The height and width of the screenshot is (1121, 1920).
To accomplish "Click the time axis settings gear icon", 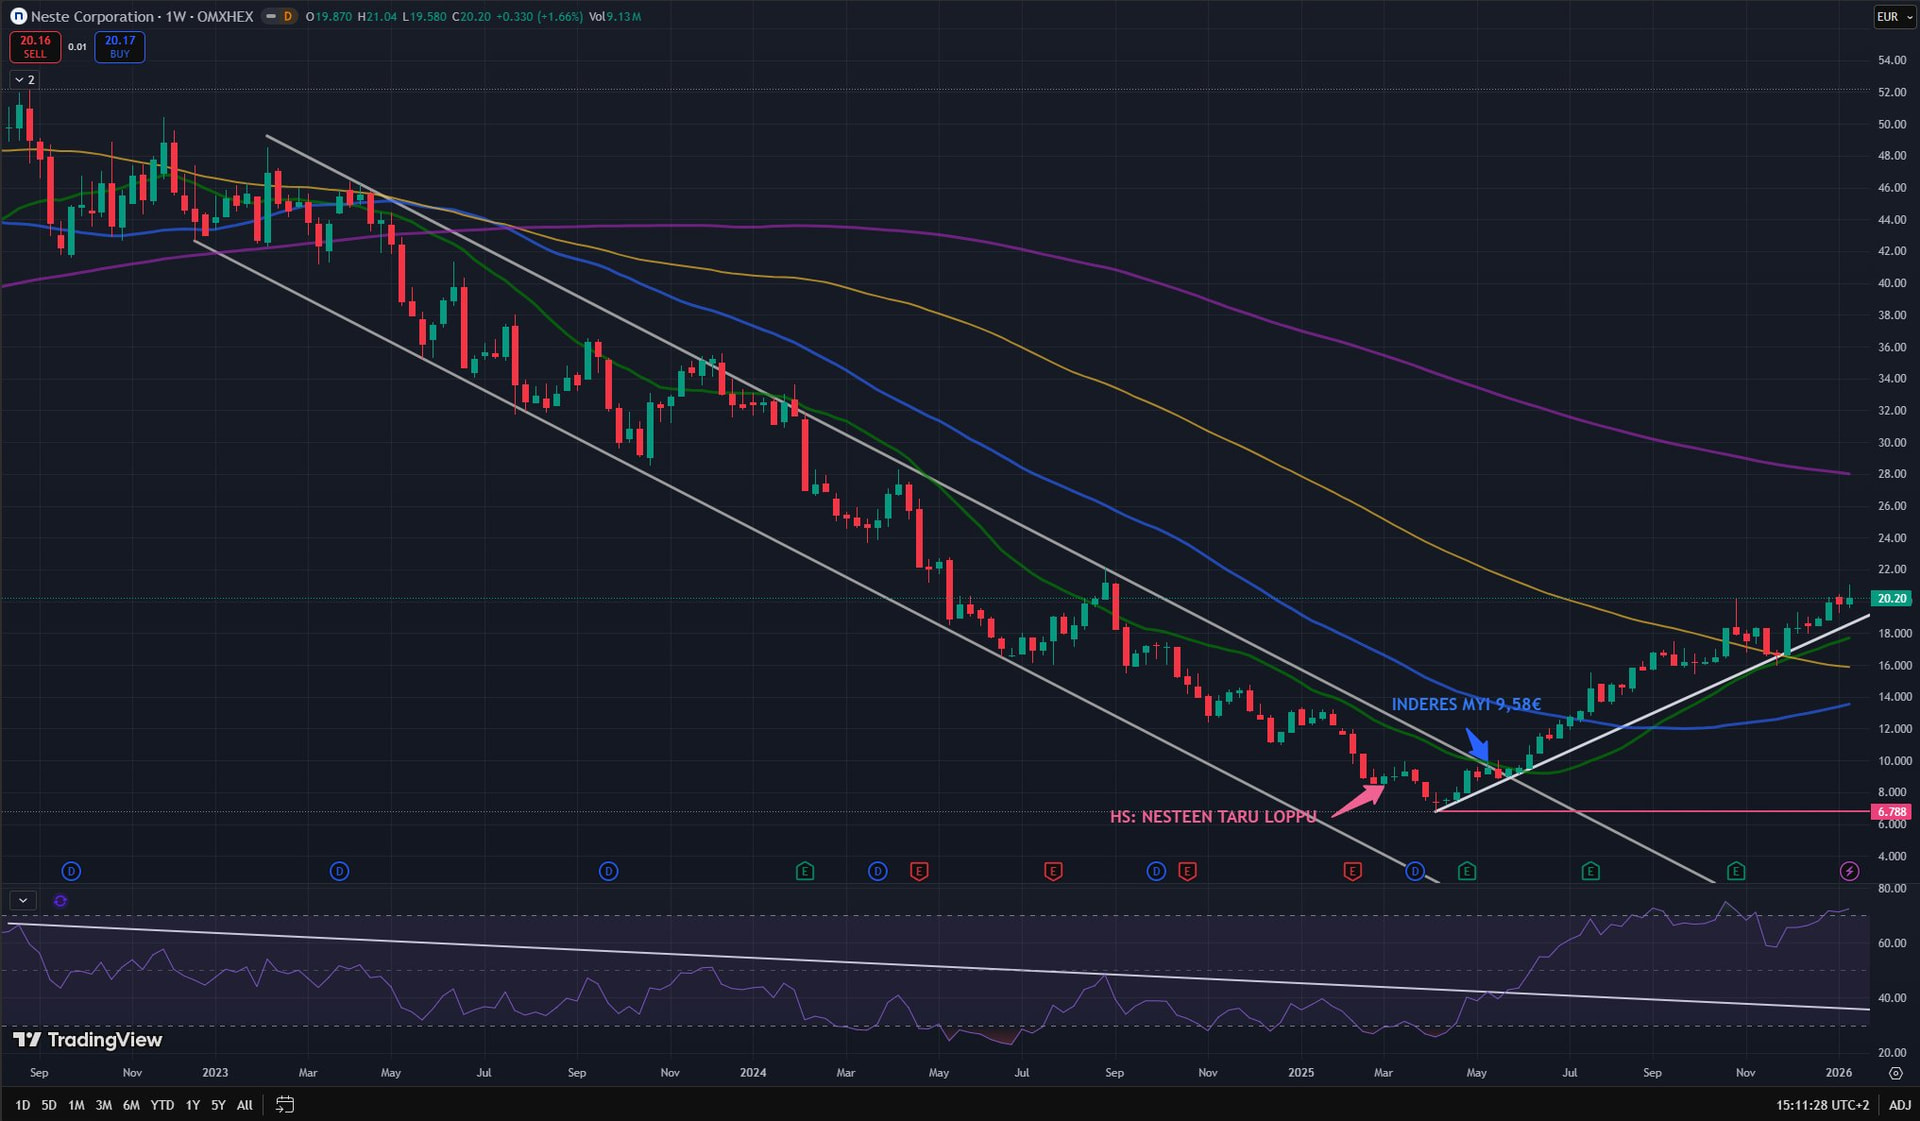I will coord(1895,1073).
